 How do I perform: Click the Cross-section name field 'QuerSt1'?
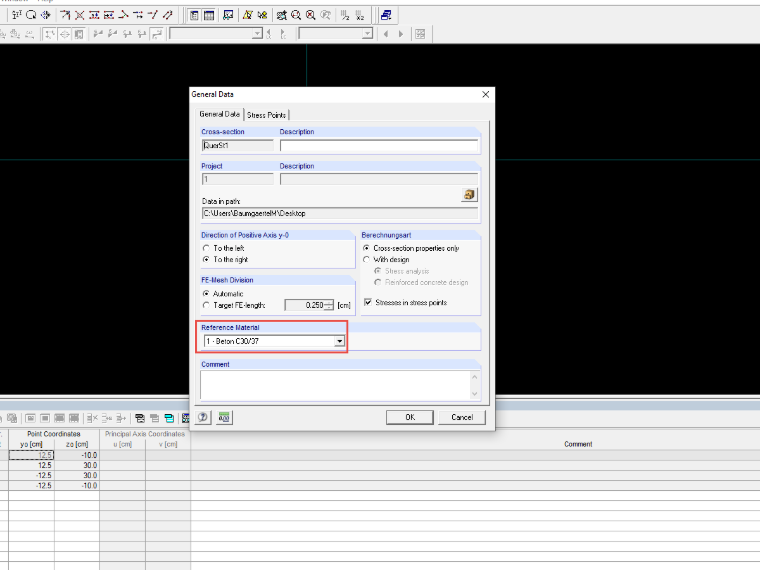(x=238, y=145)
